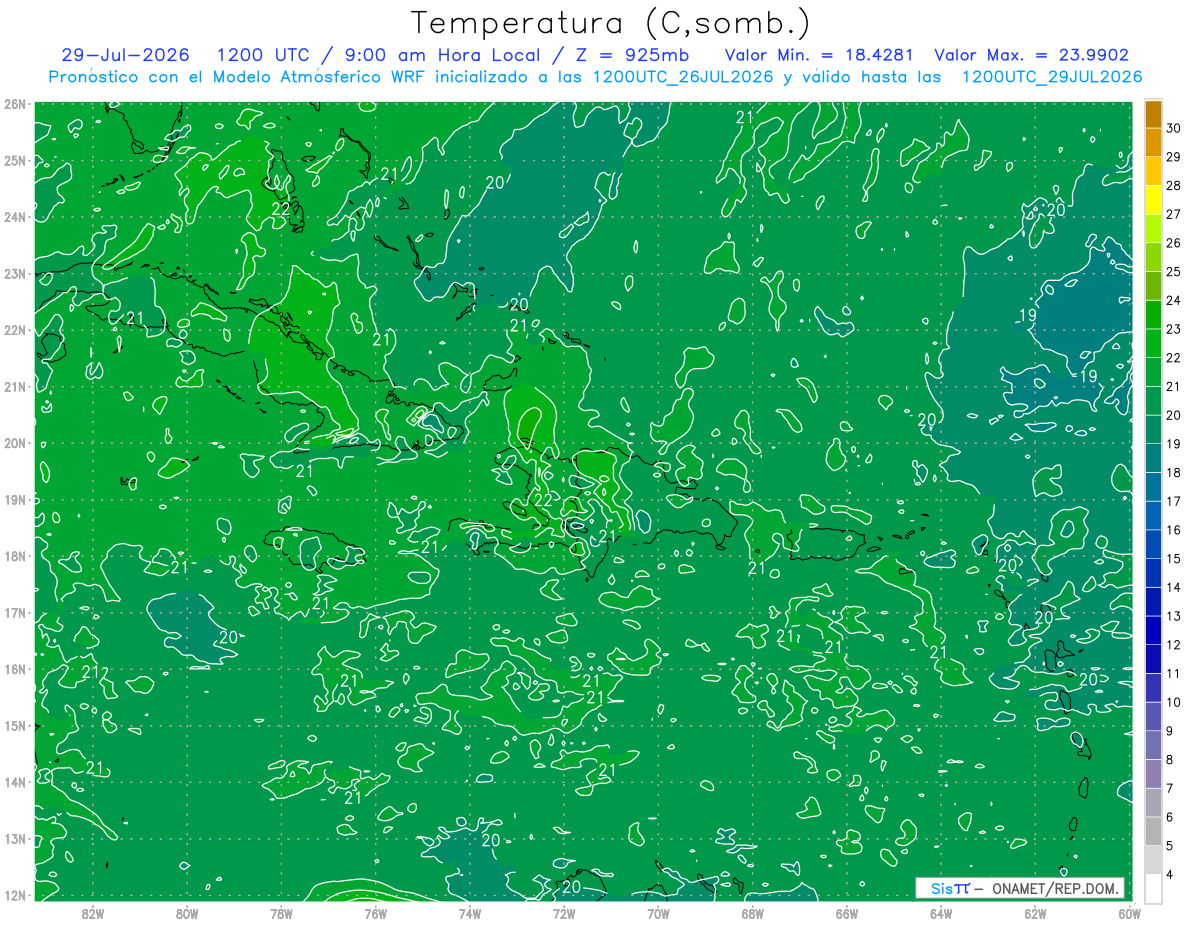Viewport: 1200px width, 927px height.
Task: Click the "70W" longitude axis label
Action: [x=658, y=913]
